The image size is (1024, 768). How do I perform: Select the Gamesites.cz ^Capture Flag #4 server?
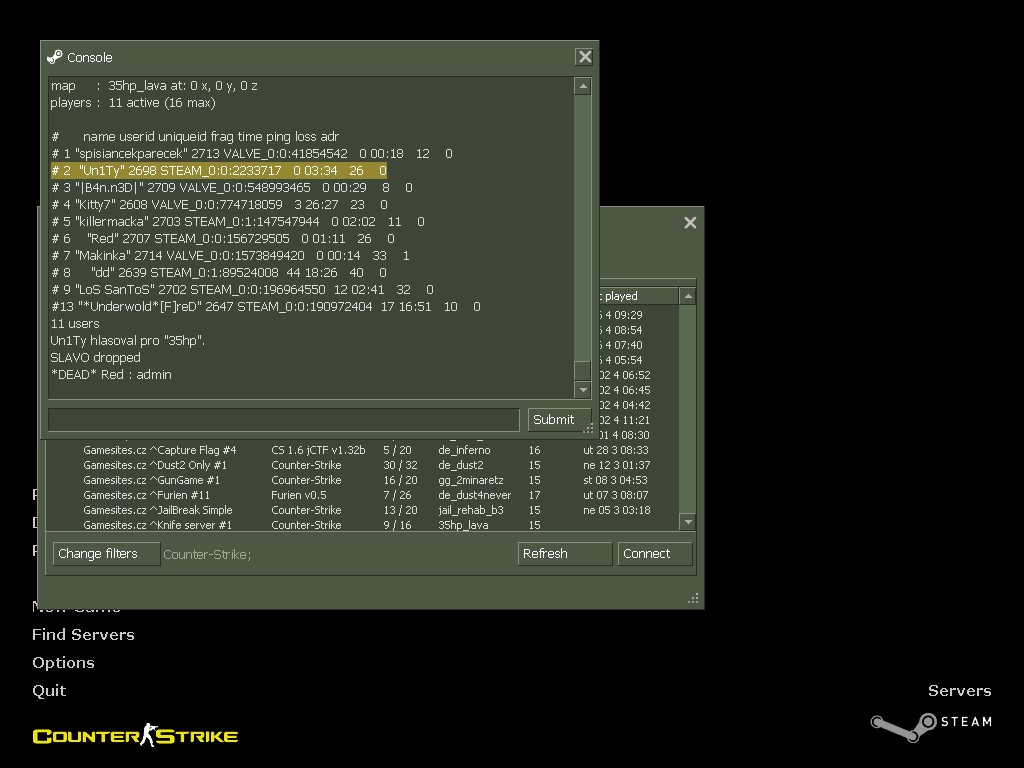pos(360,450)
